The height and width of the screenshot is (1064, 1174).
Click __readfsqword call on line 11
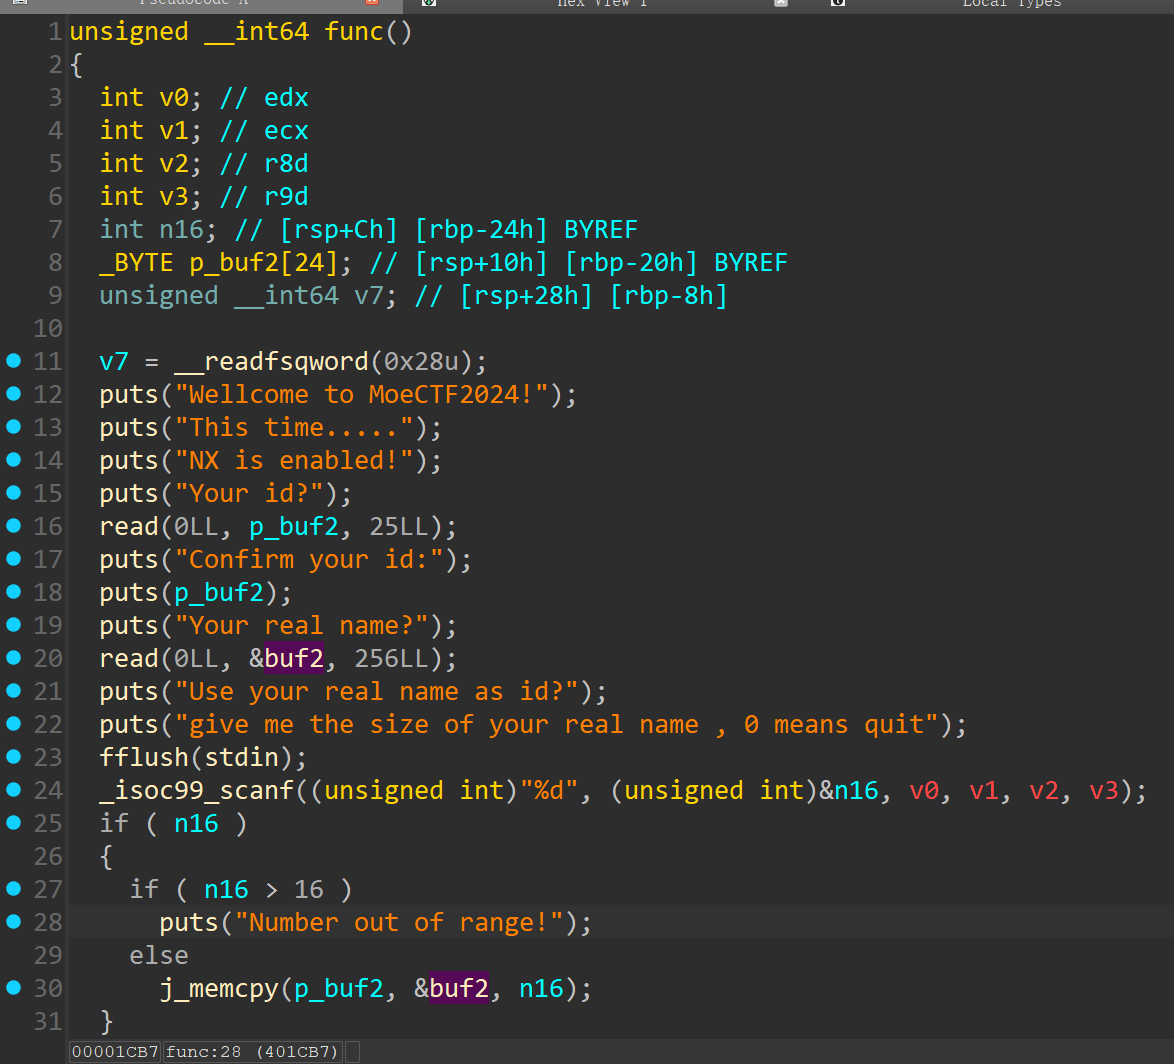click(x=271, y=361)
